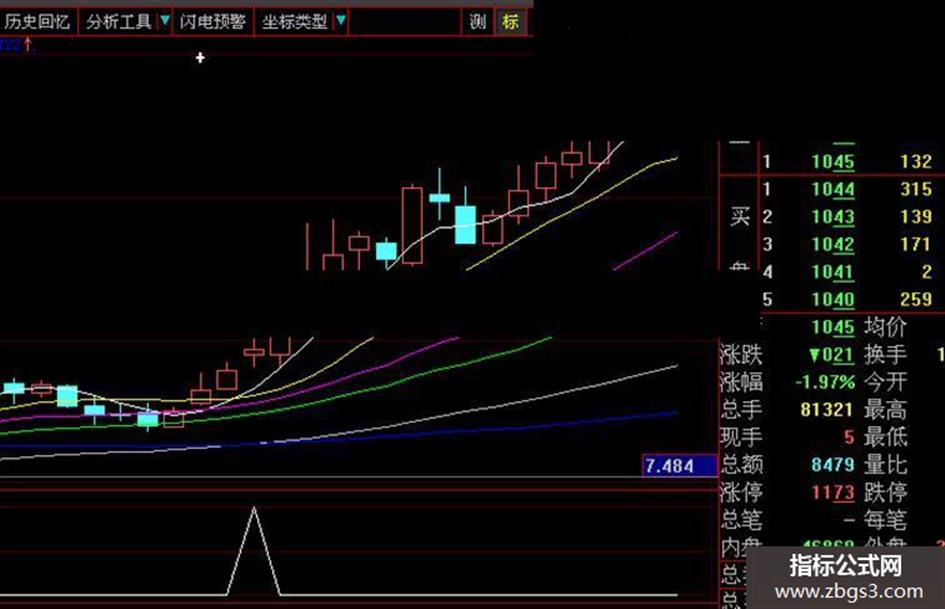Click buy-1 volume 315

point(916,189)
